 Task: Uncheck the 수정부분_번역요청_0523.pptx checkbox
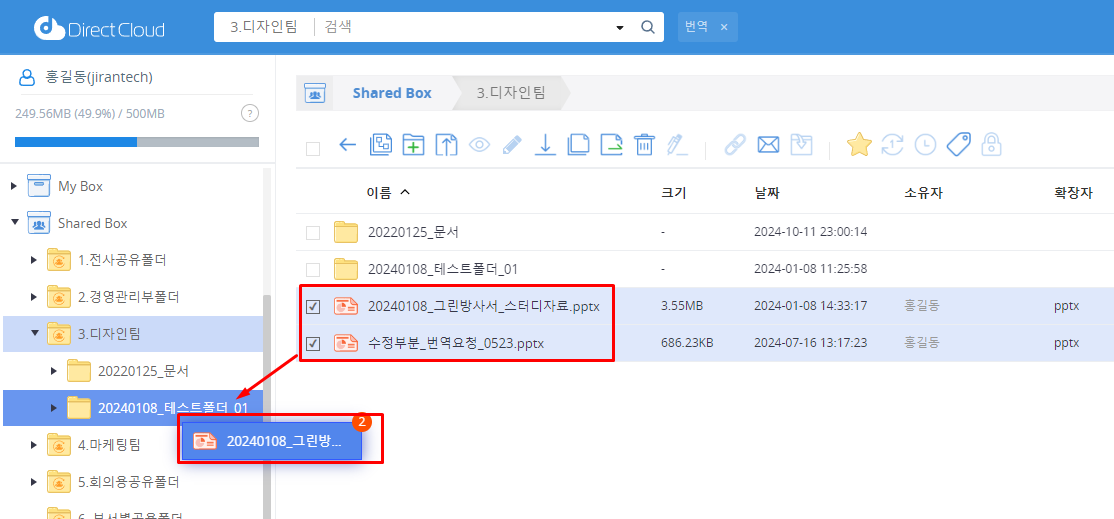(x=313, y=343)
